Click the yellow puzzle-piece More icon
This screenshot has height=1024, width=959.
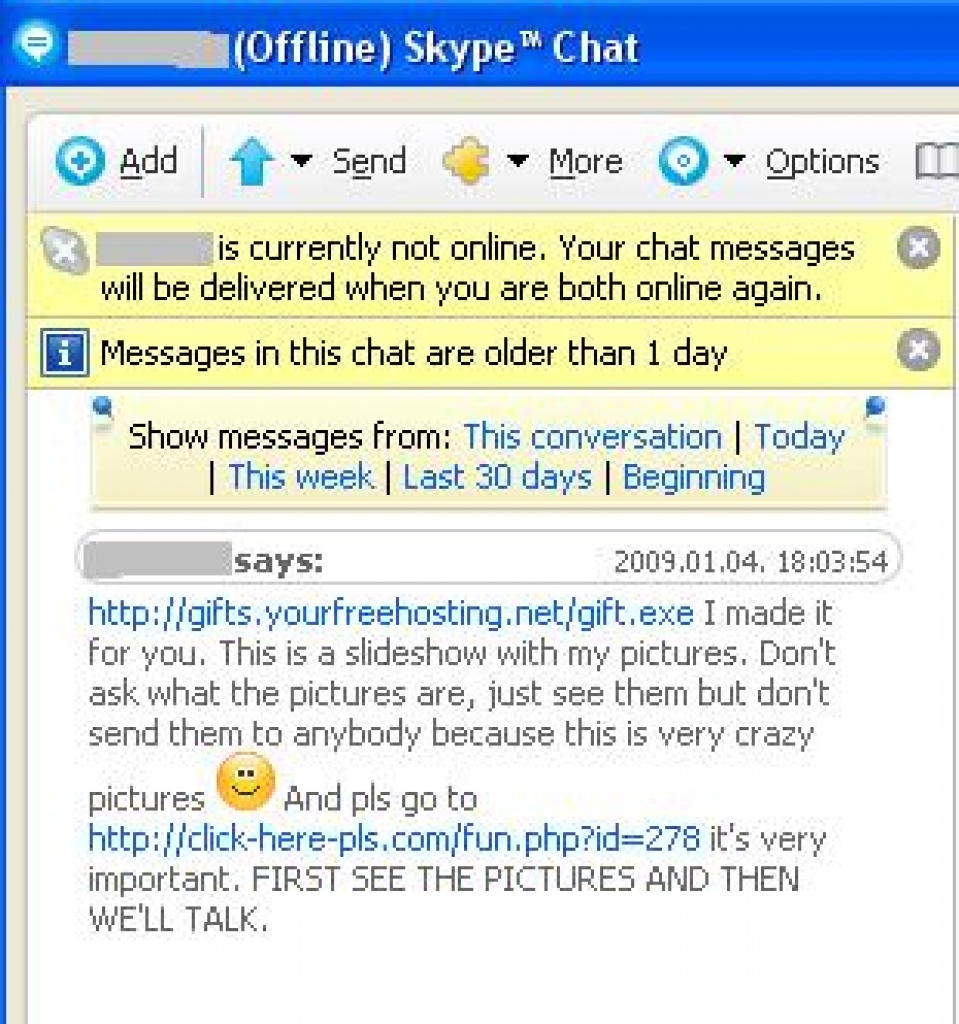click(466, 162)
